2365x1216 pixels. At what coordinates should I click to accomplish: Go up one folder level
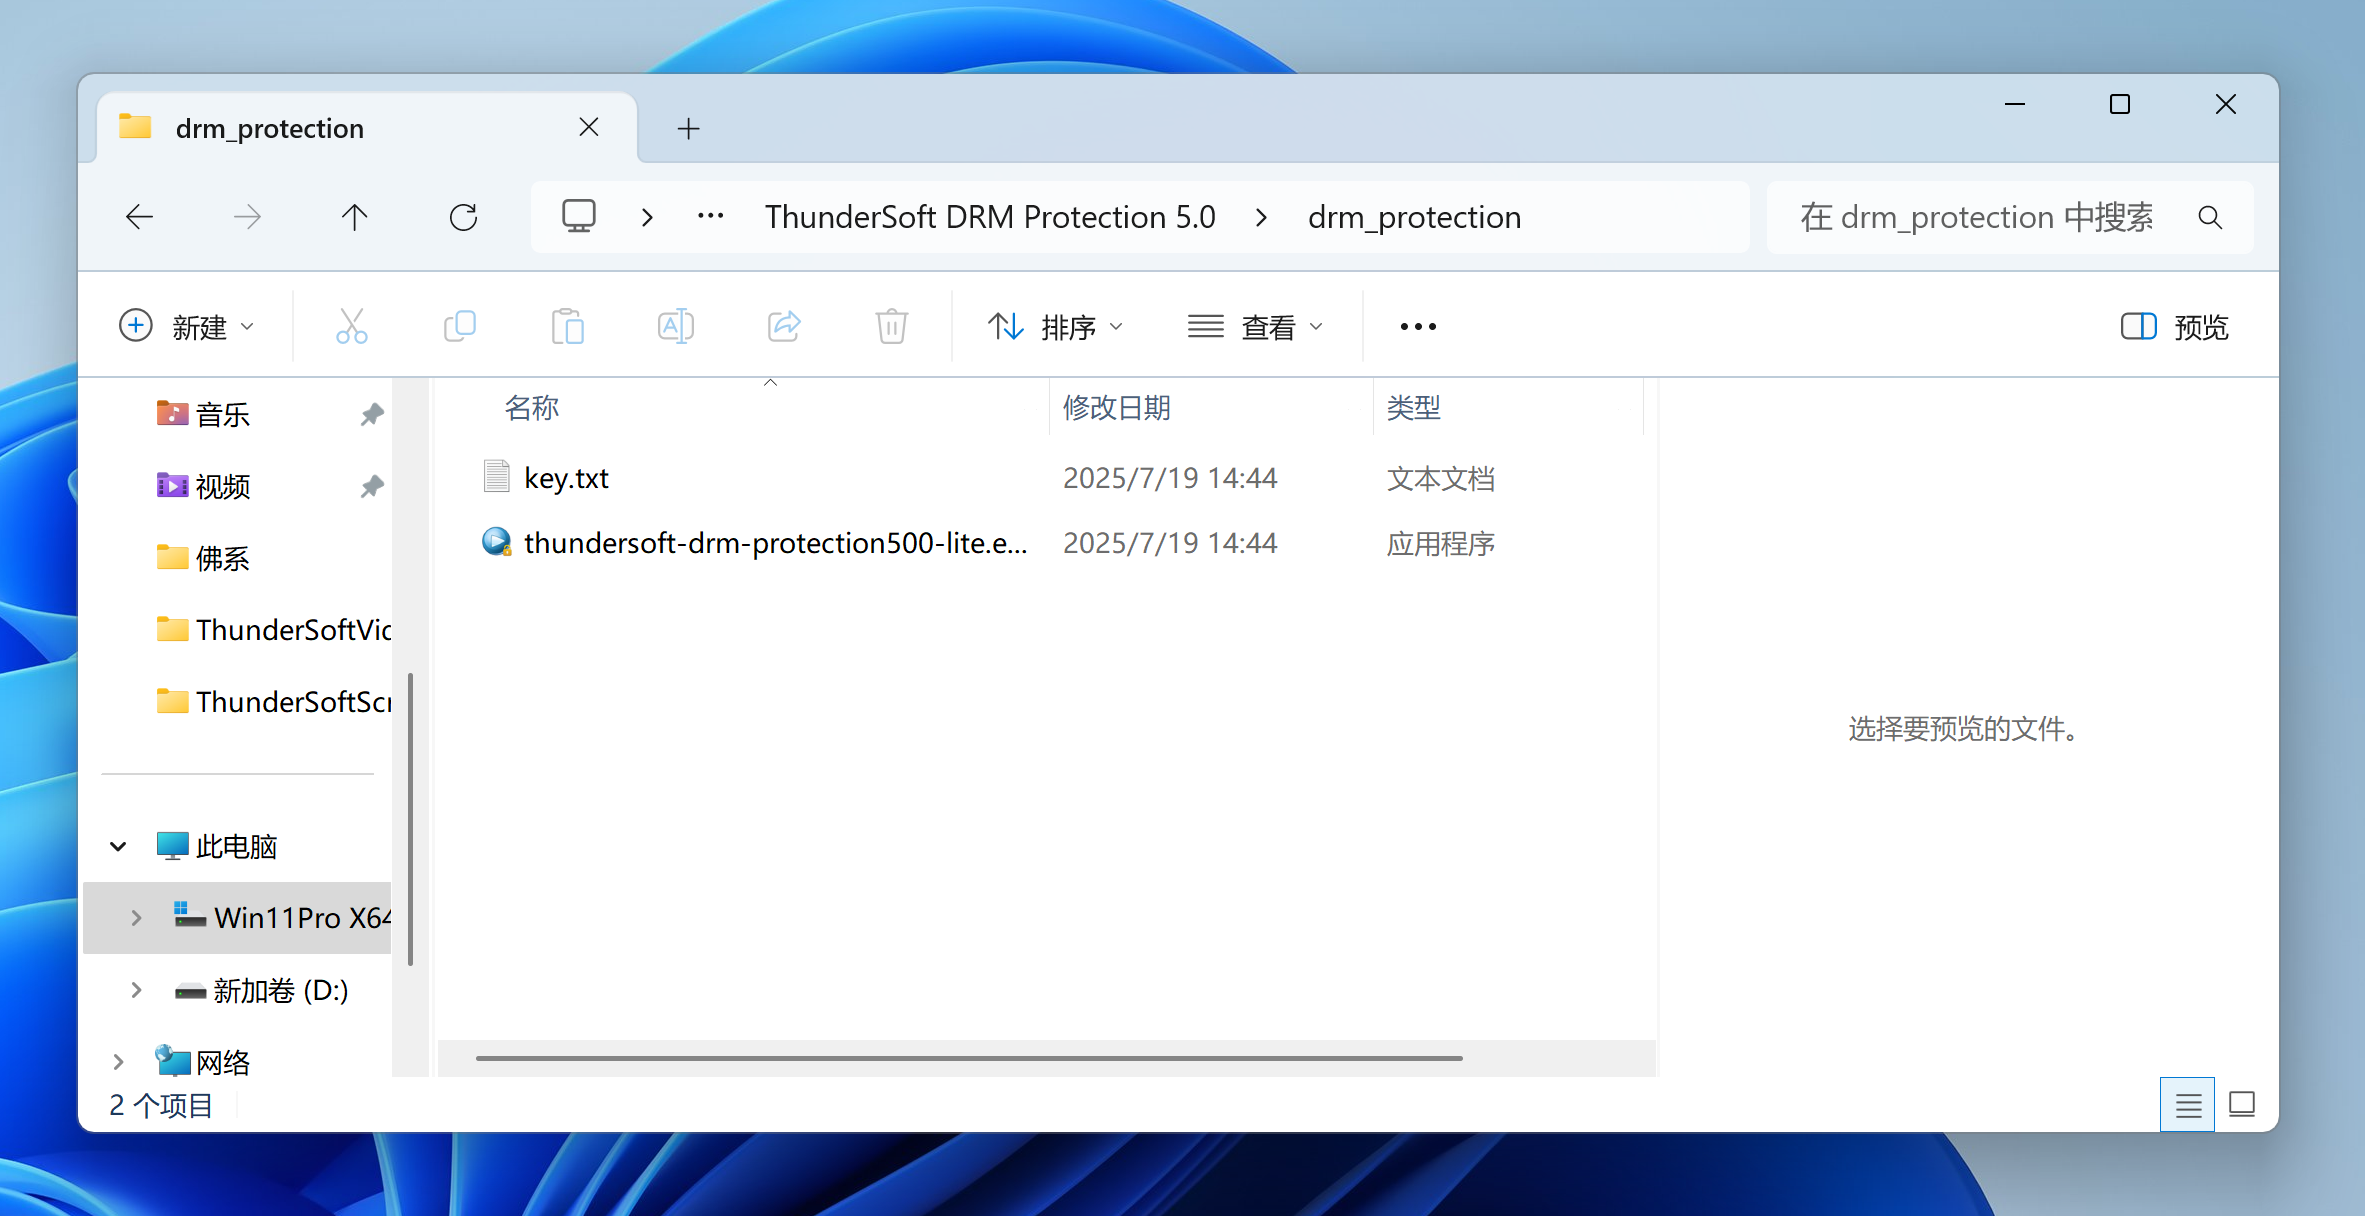[x=354, y=217]
